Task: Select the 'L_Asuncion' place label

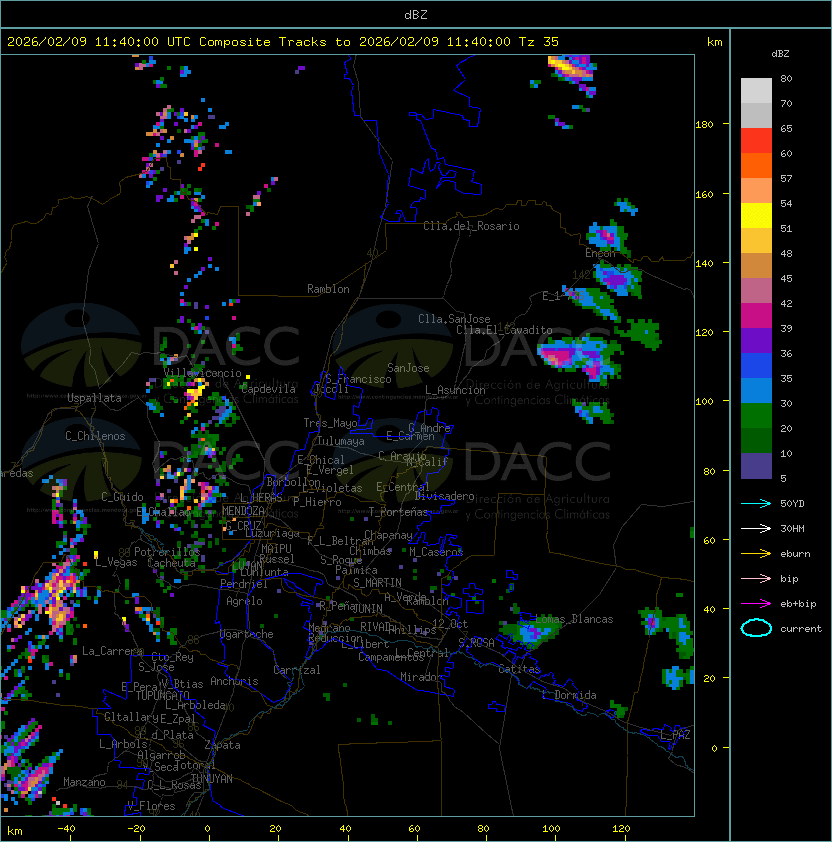Action: tap(455, 390)
